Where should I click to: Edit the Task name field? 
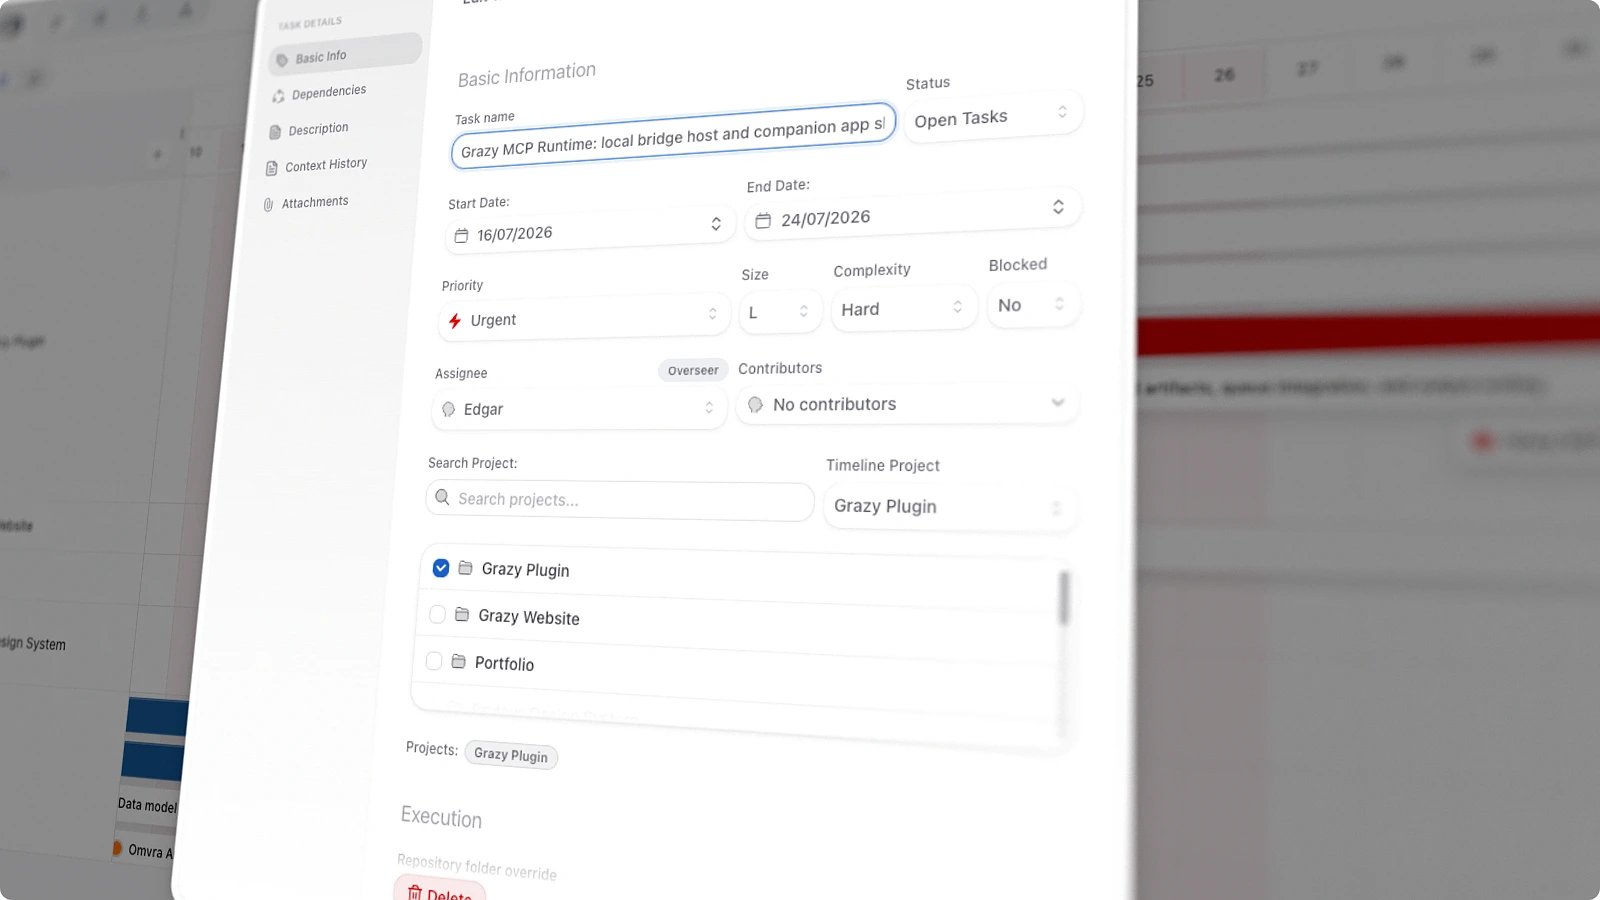pyautogui.click(x=673, y=135)
